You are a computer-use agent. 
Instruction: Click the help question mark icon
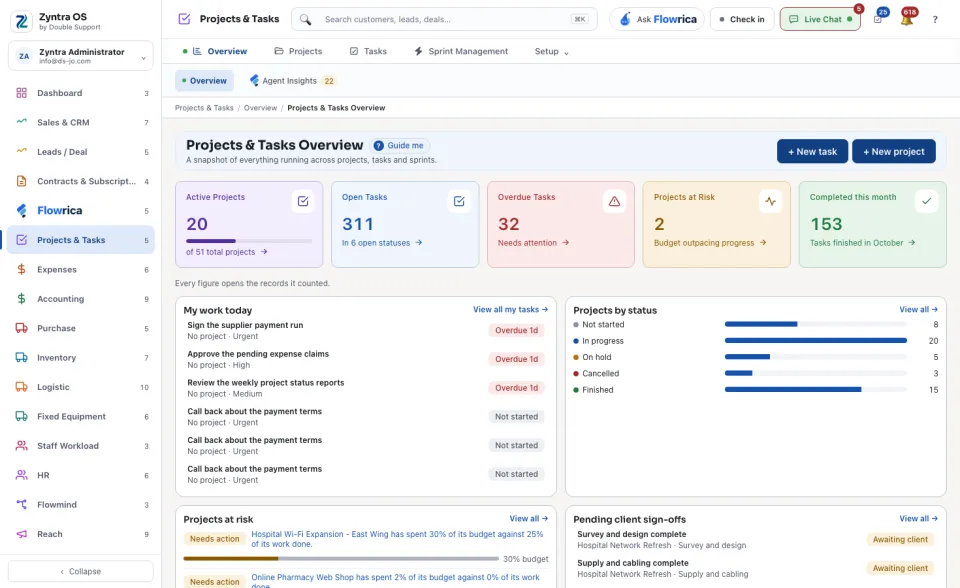pyautogui.click(x=935, y=20)
